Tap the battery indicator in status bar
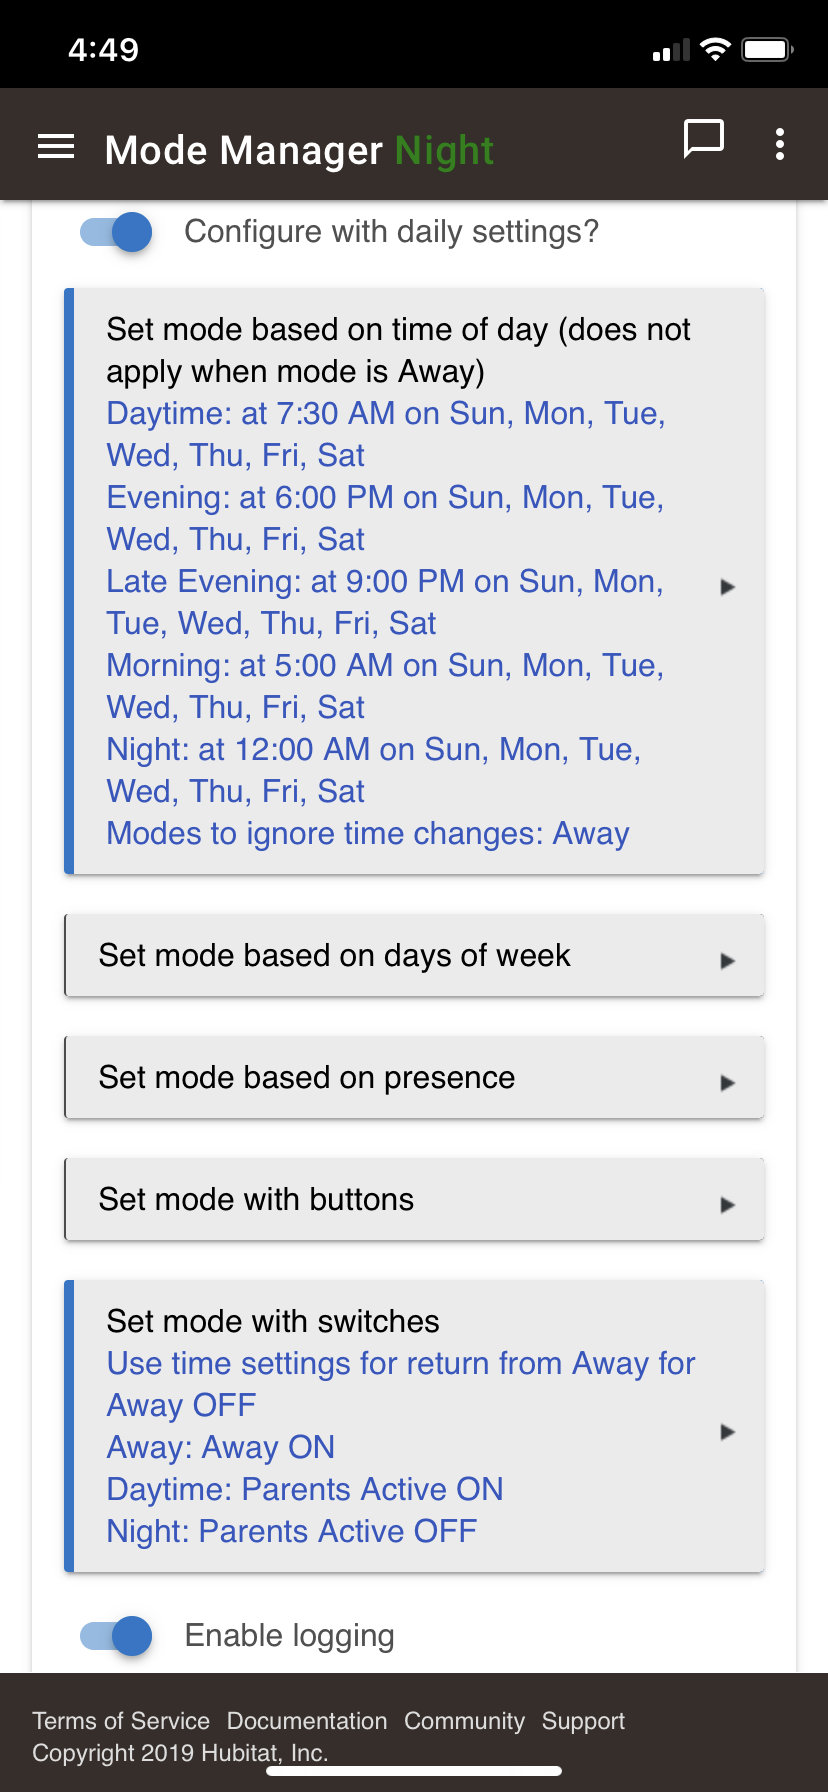 767,50
